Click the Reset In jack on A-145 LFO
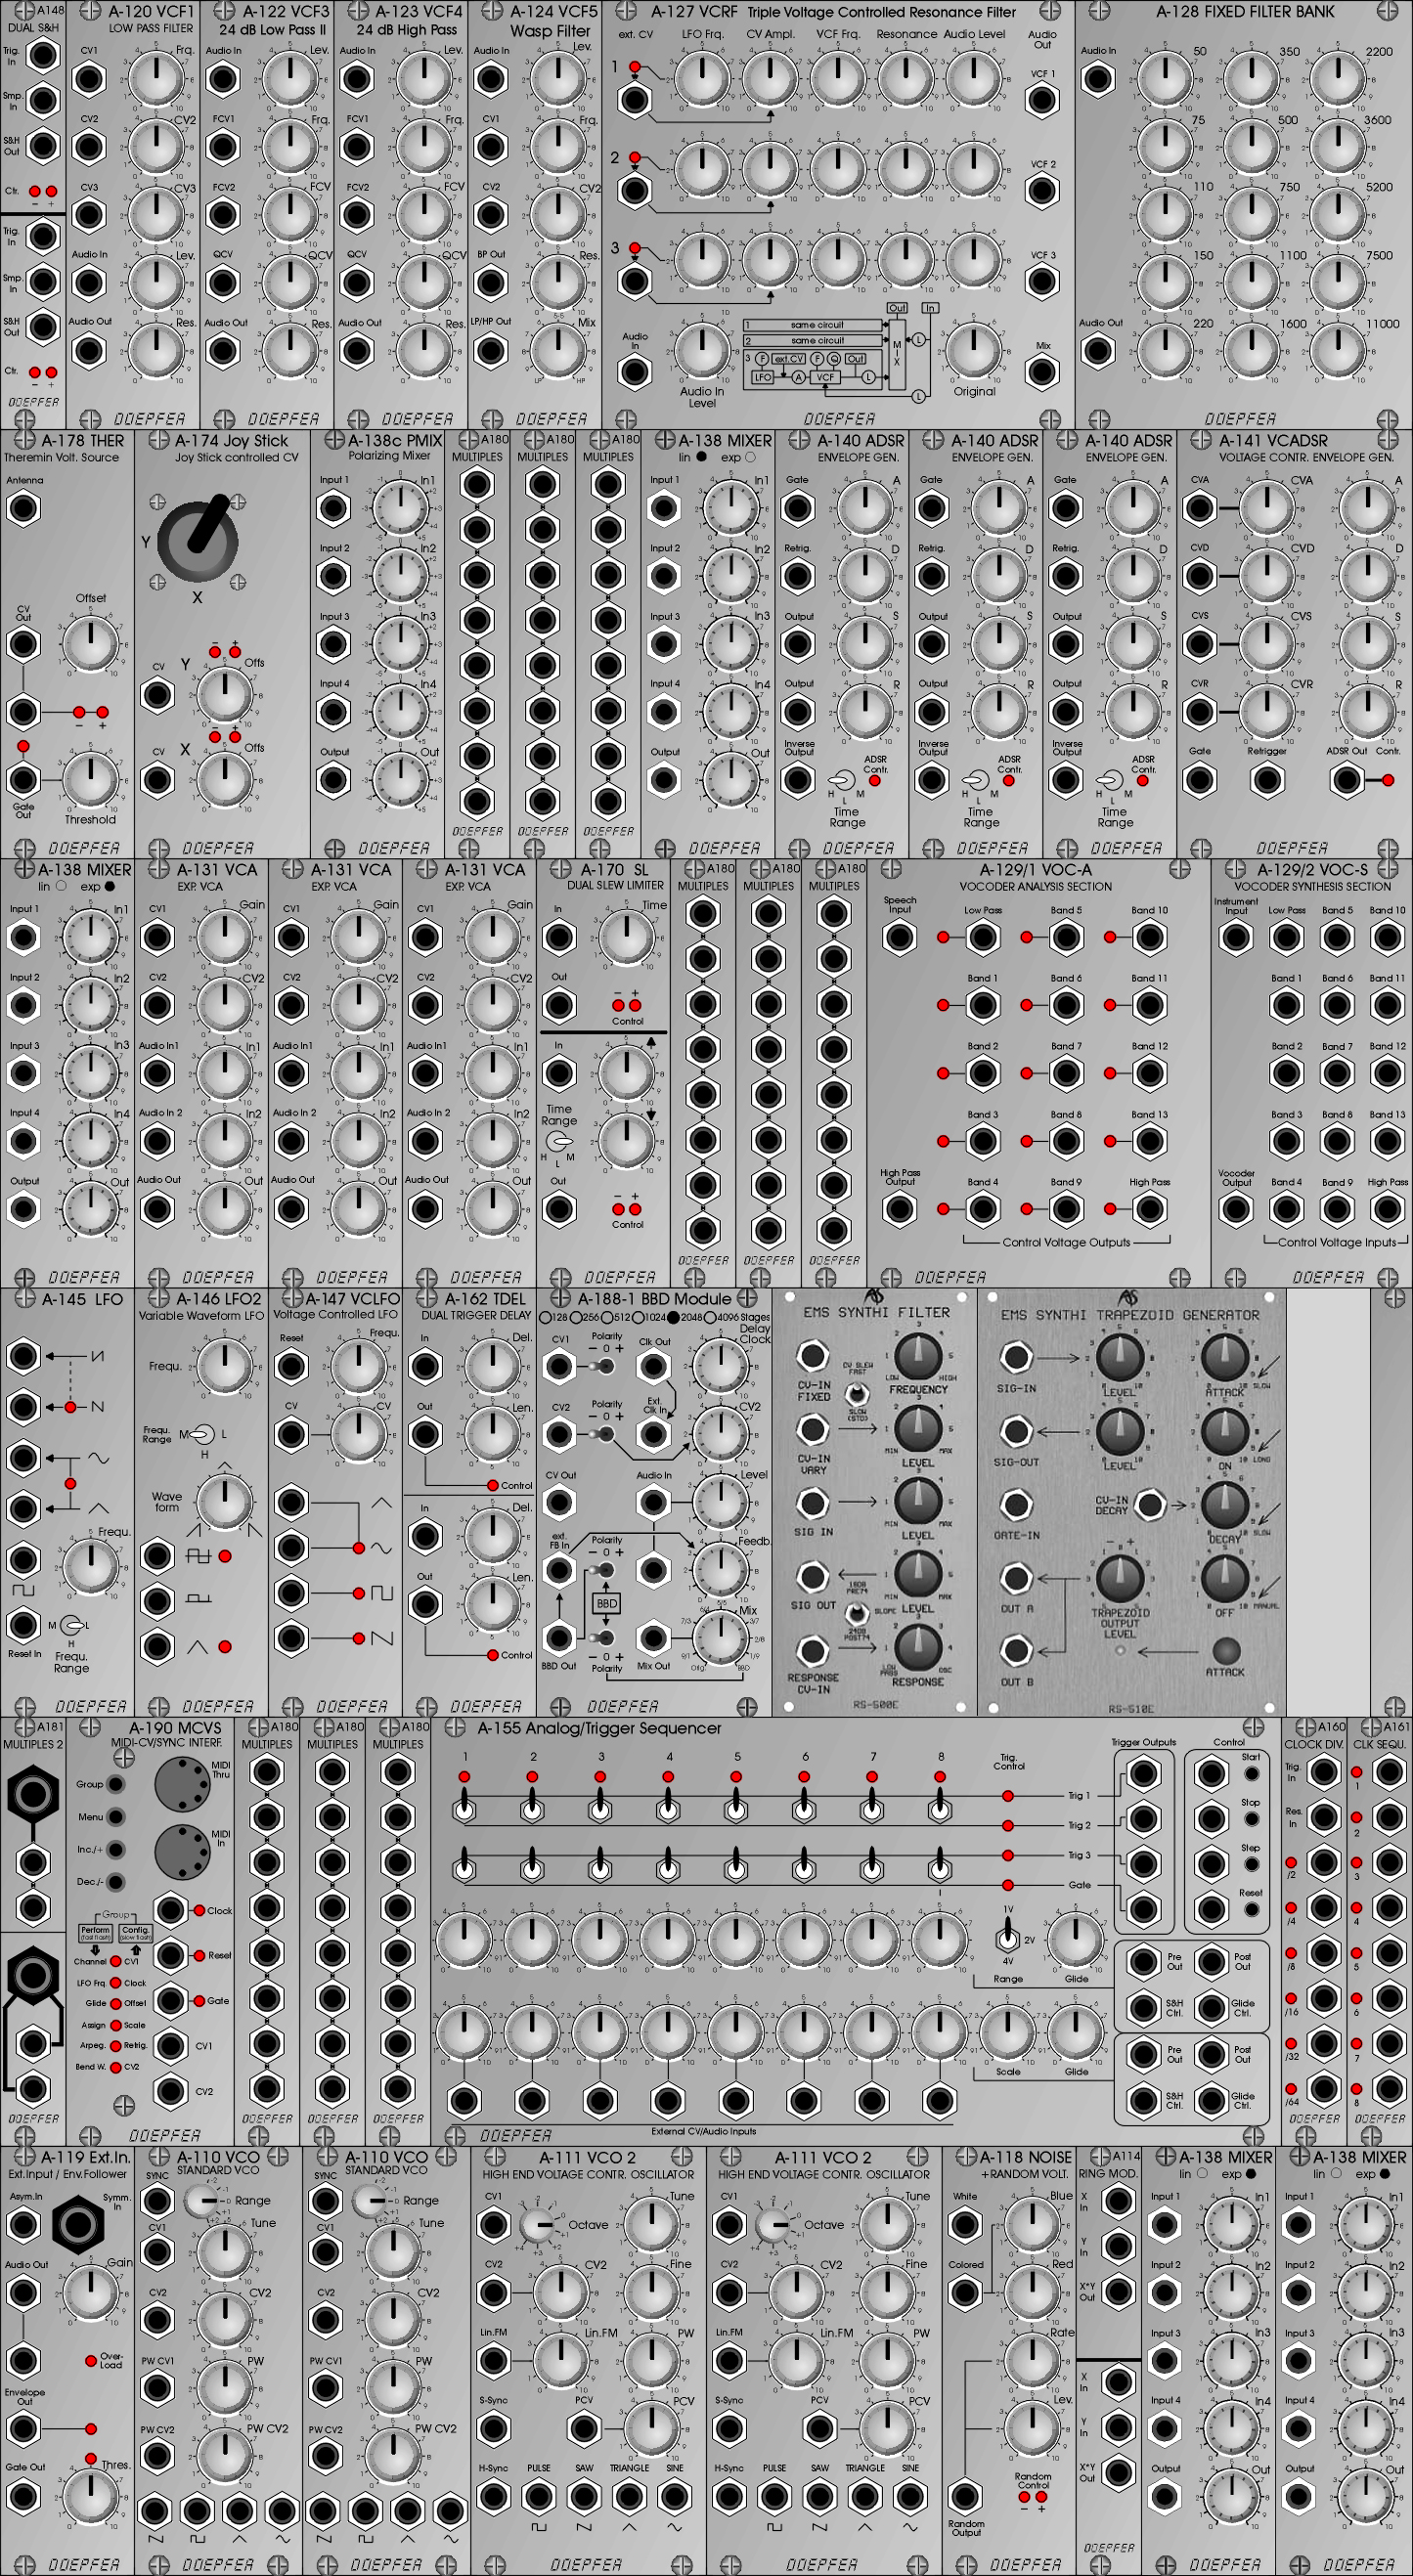1413x2576 pixels. click(x=23, y=1626)
